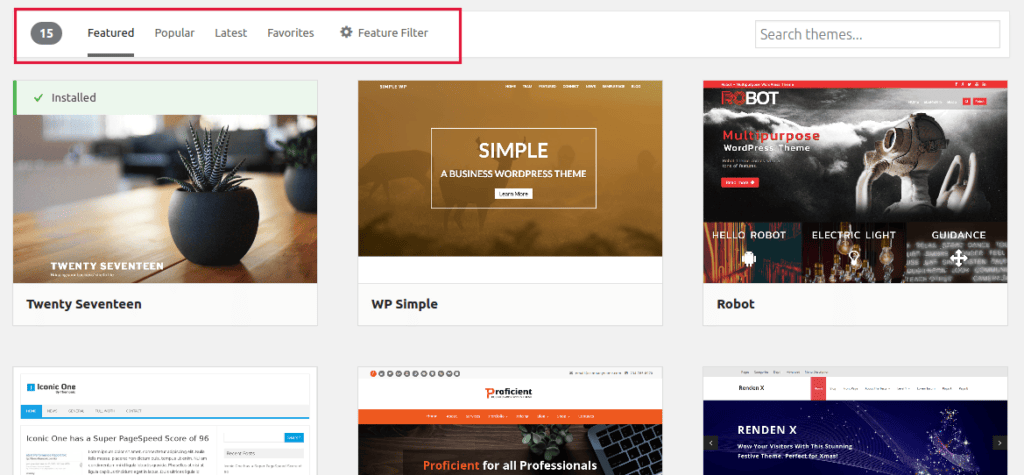Viewport: 1024px width, 475px height.
Task: Open the Robot theme preview image
Action: 855,182
